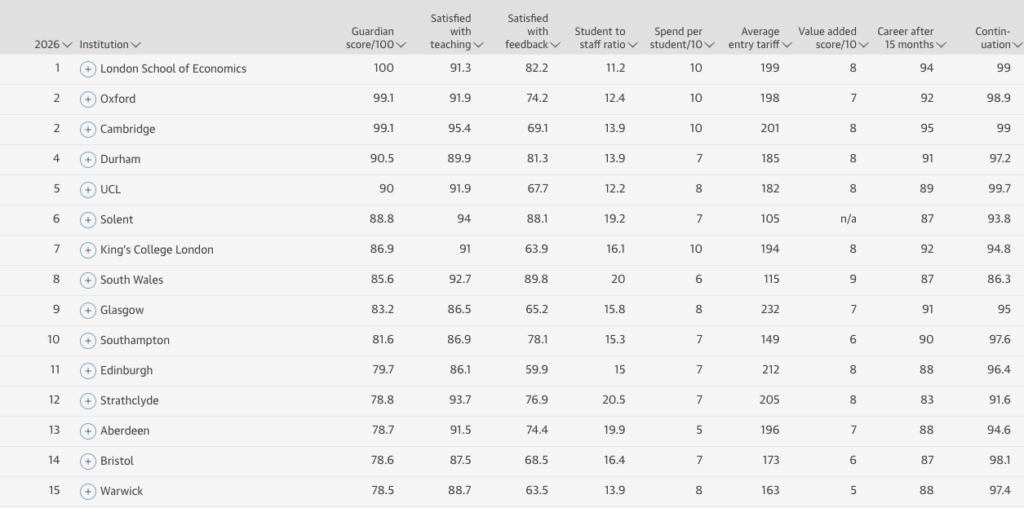Viewport: 1024px width, 508px height.
Task: Toggle plus icon for King's College London
Action: pos(88,250)
